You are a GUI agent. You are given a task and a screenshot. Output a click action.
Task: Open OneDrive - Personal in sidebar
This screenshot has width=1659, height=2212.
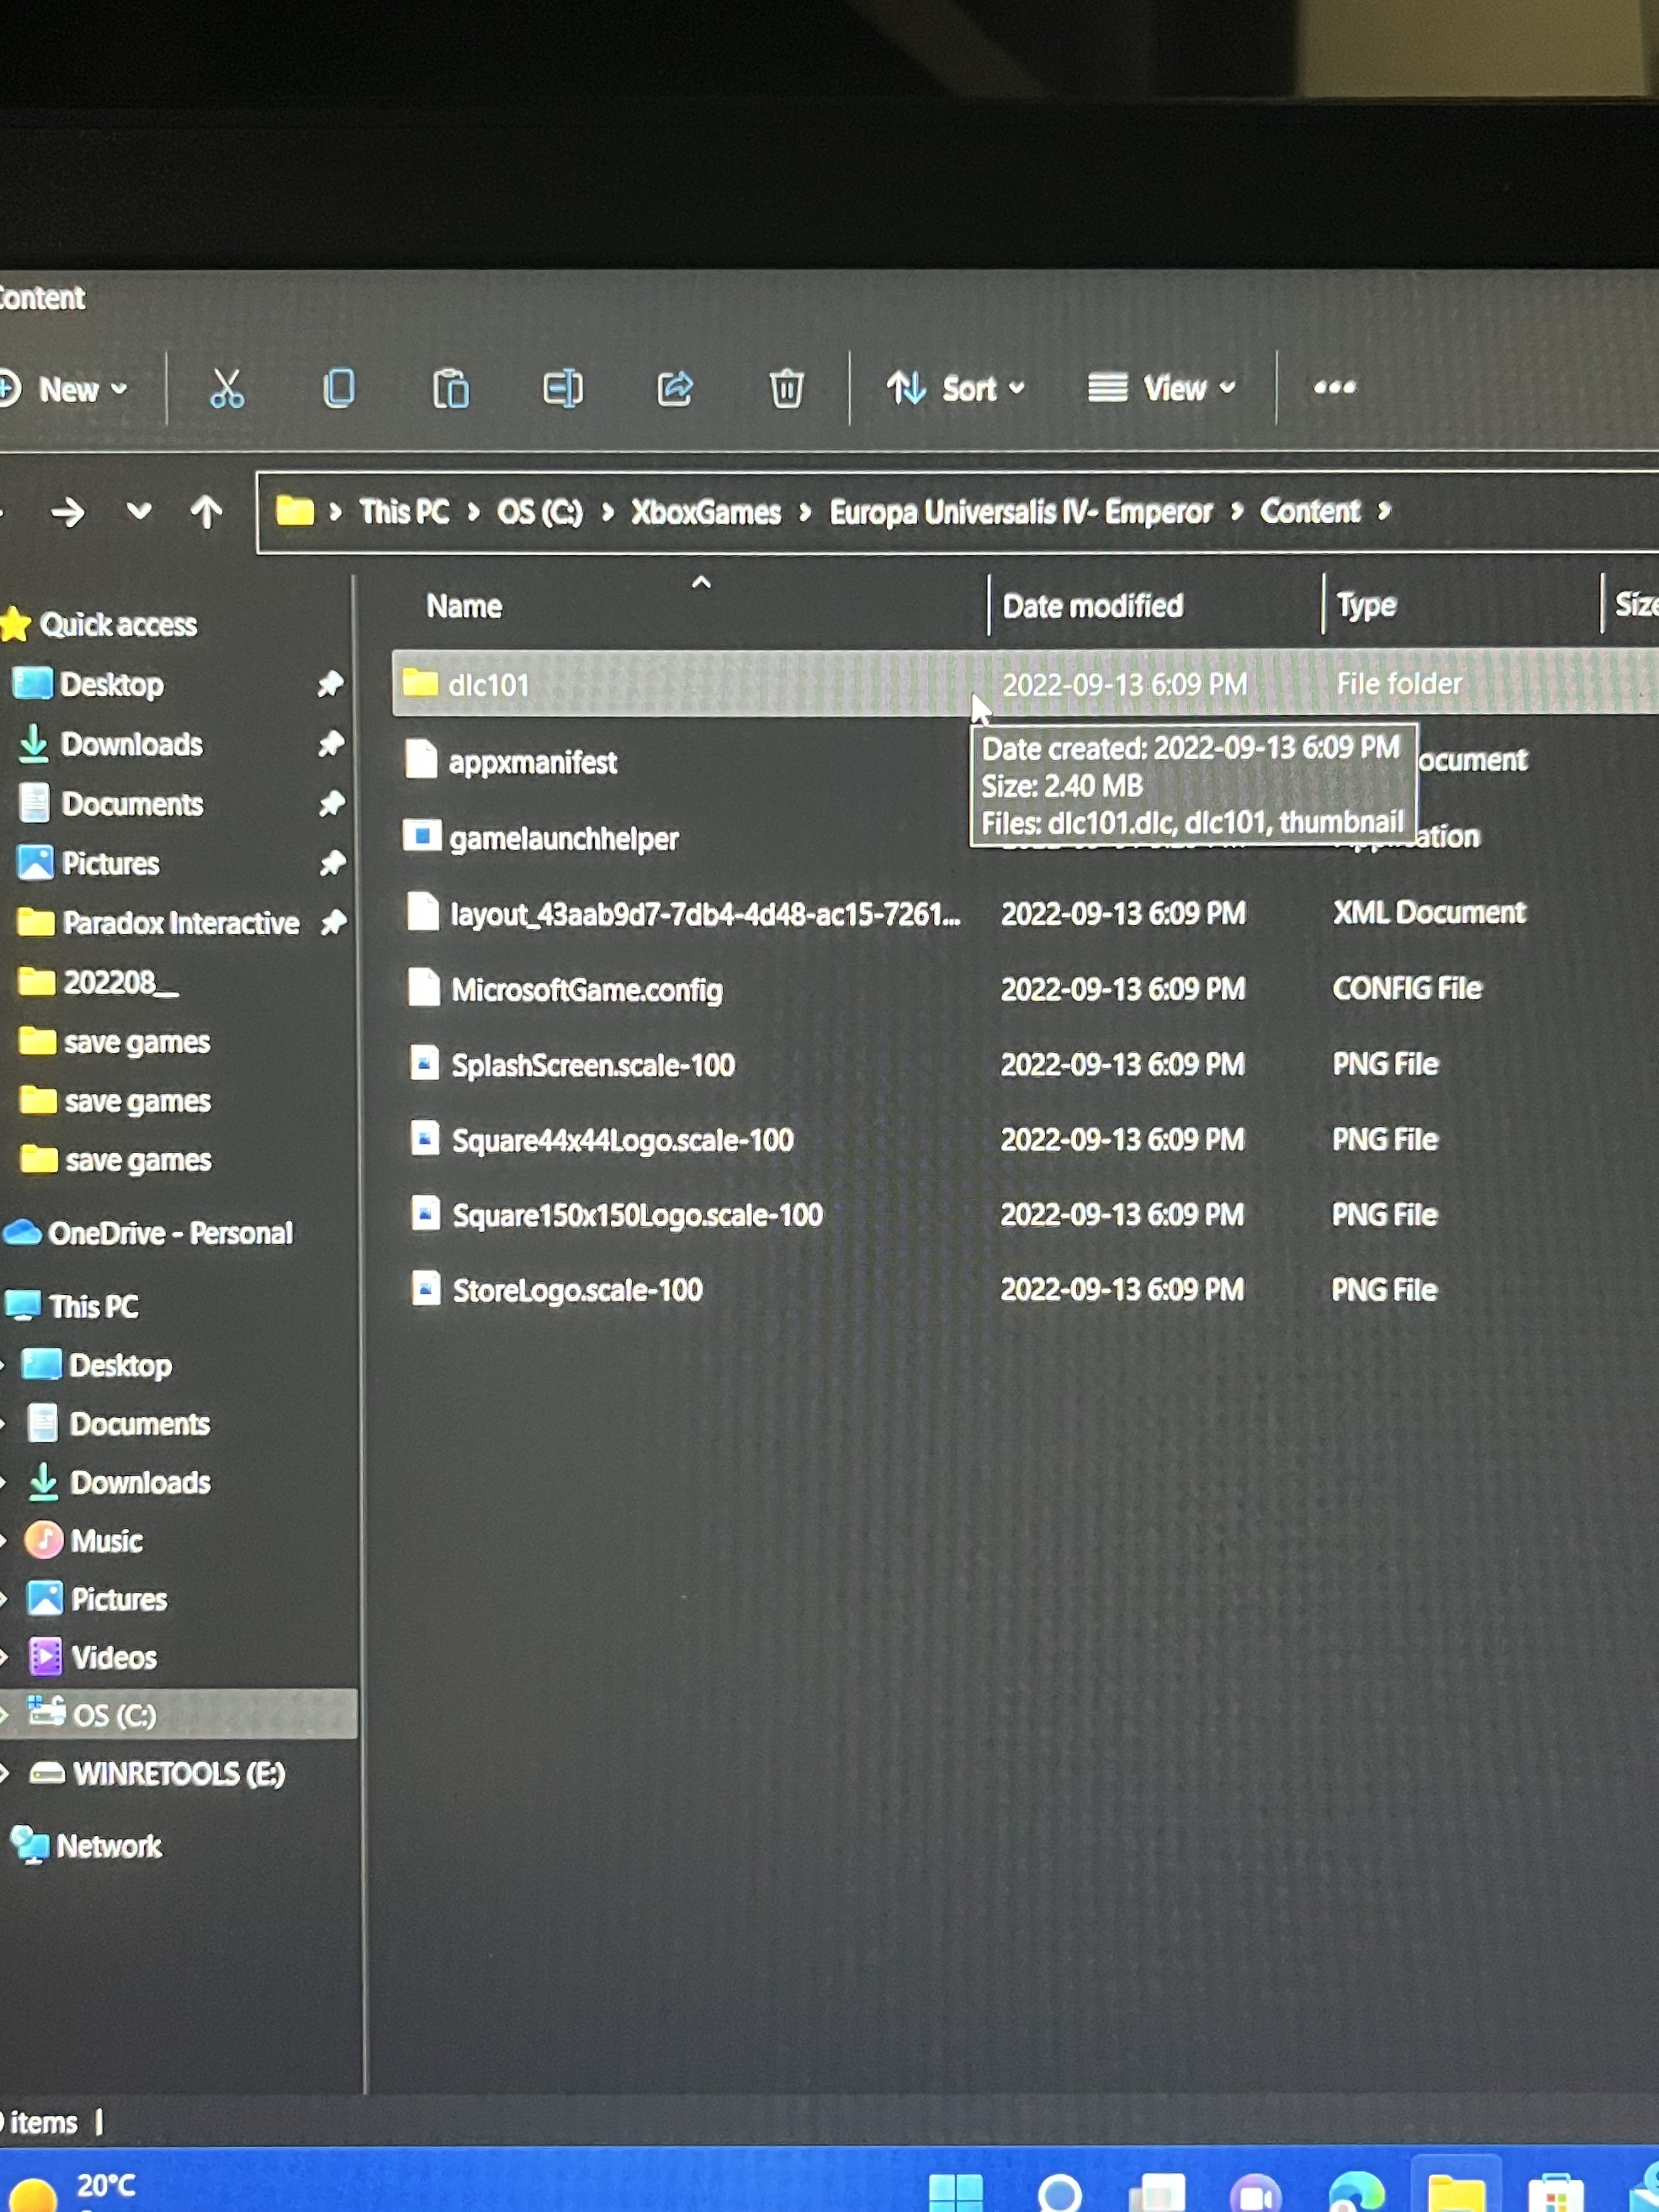(x=170, y=1233)
